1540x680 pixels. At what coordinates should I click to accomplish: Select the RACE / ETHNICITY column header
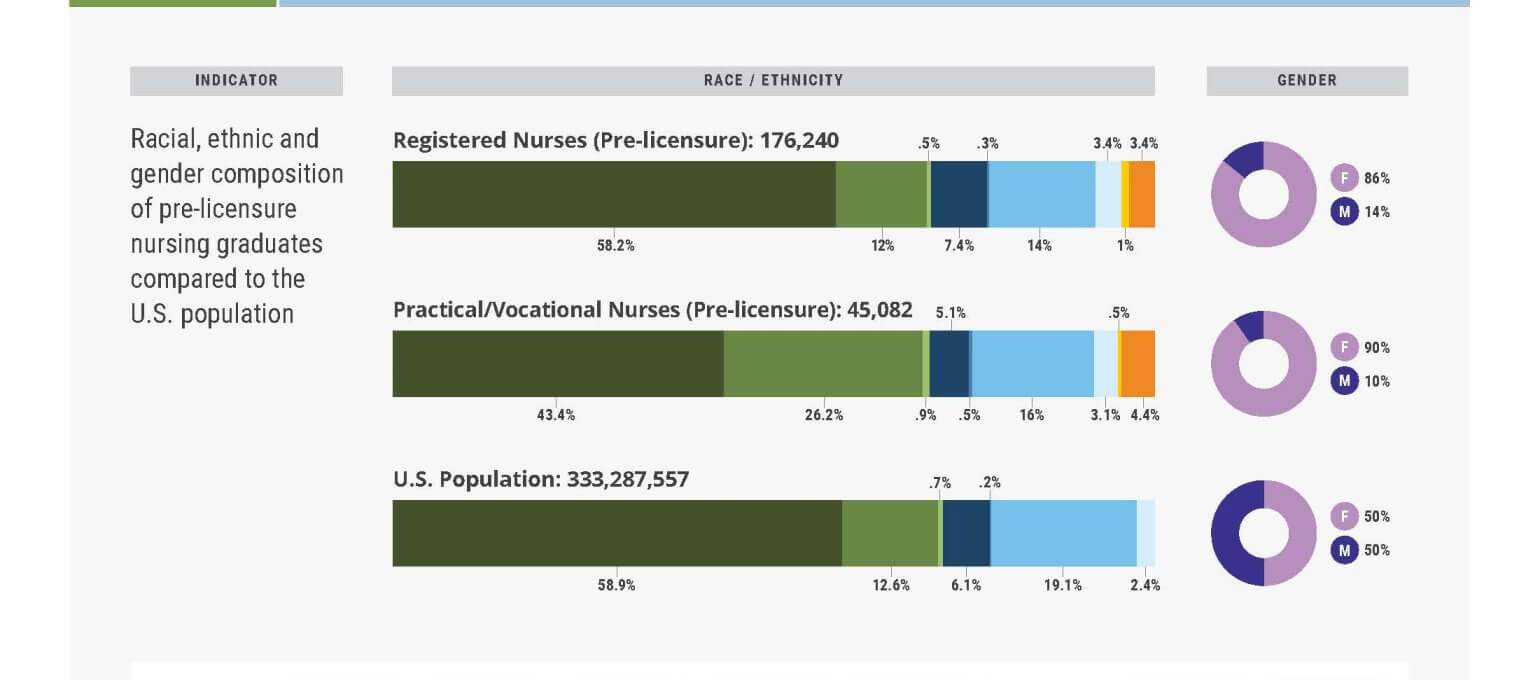pos(773,81)
